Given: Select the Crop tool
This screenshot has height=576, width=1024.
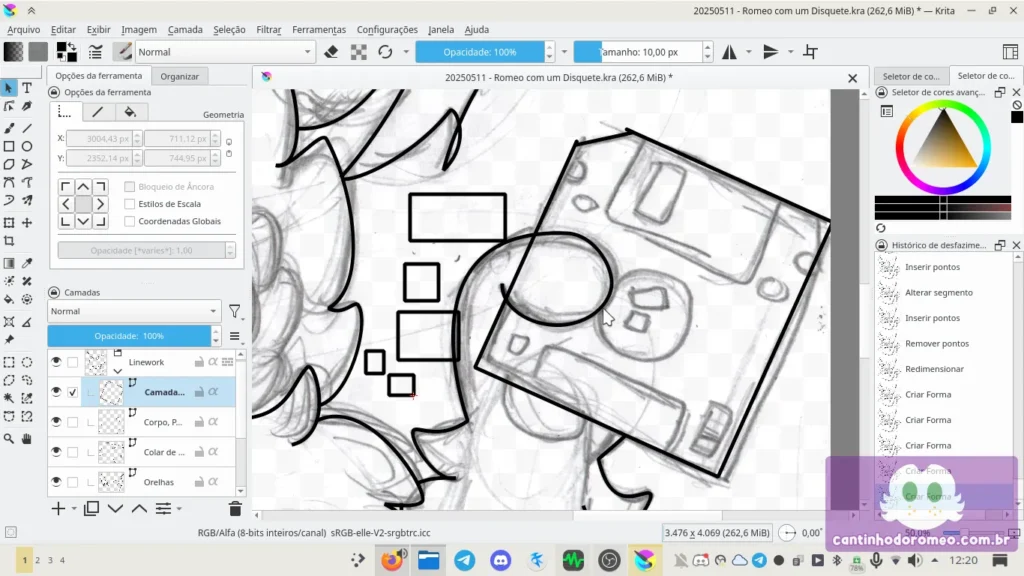Looking at the screenshot, I should pos(9,241).
